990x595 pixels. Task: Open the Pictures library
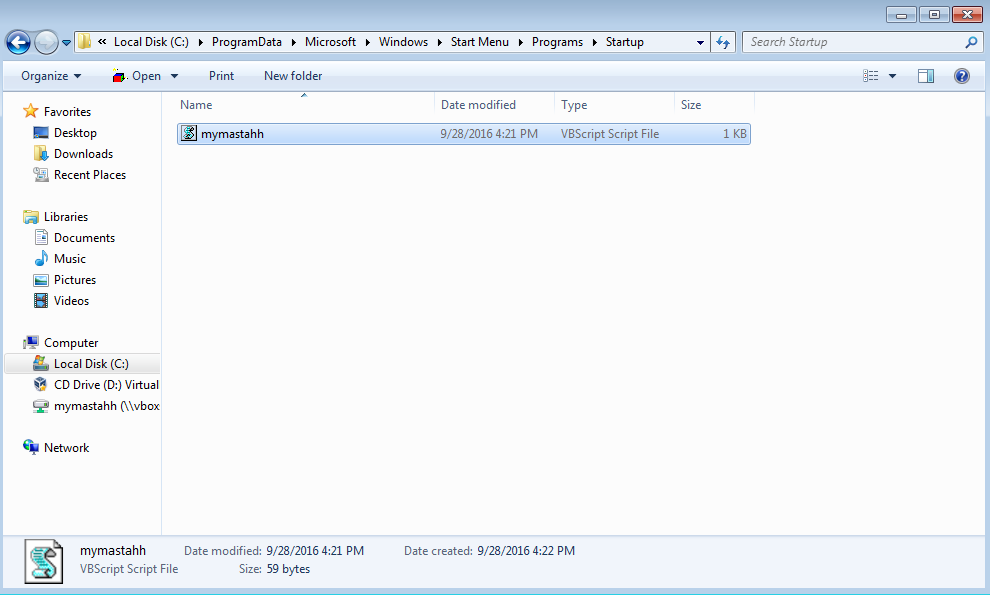pyautogui.click(x=75, y=280)
